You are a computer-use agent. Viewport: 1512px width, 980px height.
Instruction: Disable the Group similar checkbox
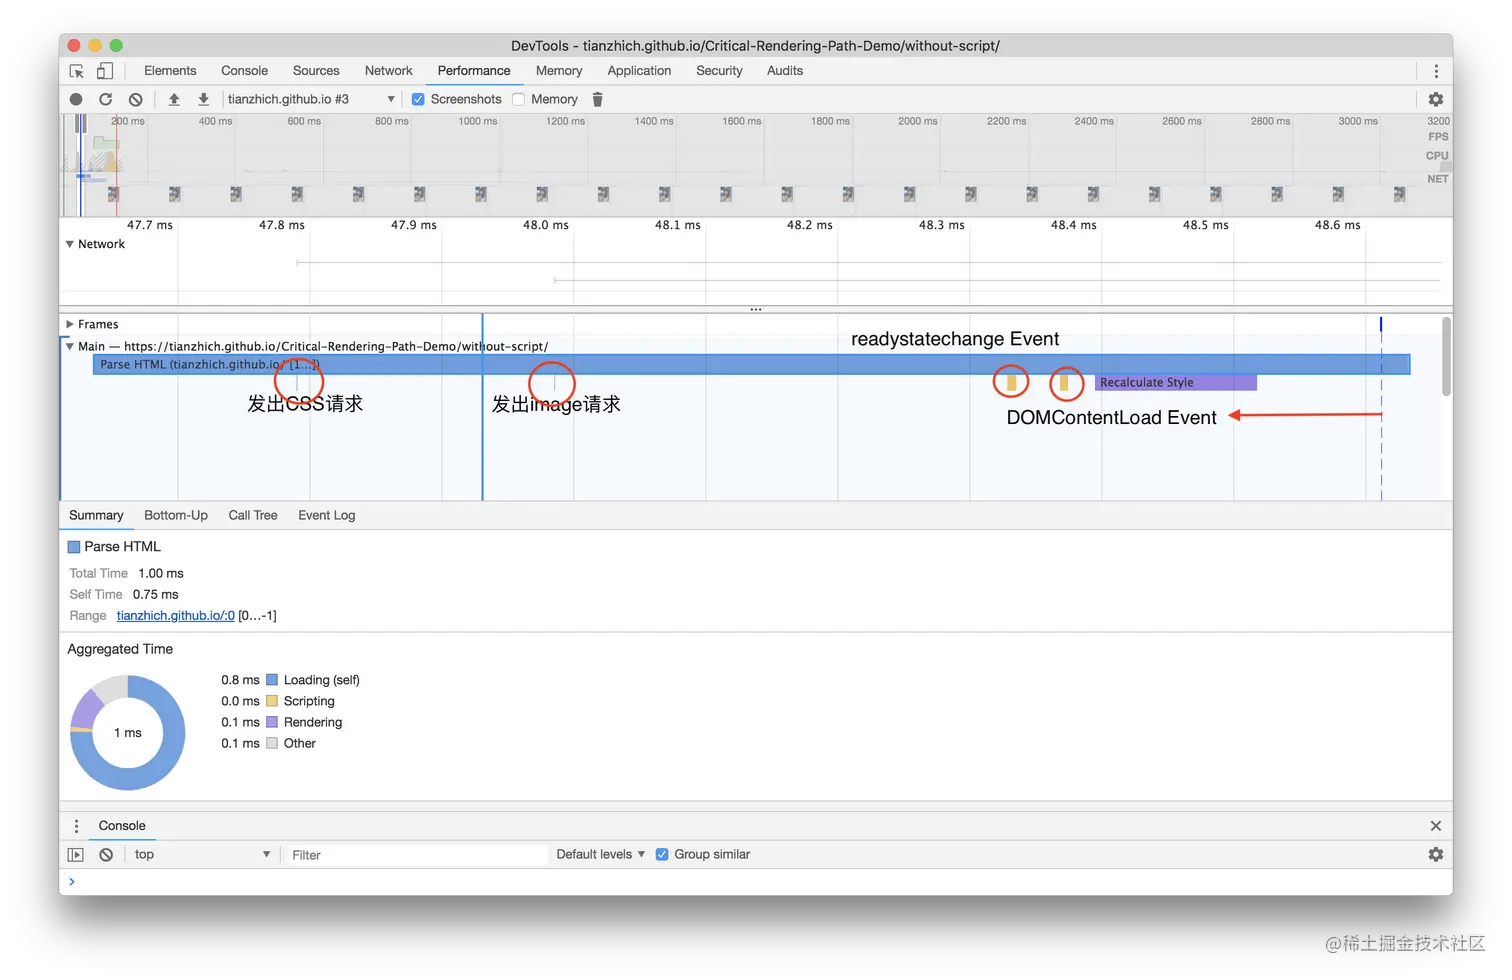click(x=662, y=855)
